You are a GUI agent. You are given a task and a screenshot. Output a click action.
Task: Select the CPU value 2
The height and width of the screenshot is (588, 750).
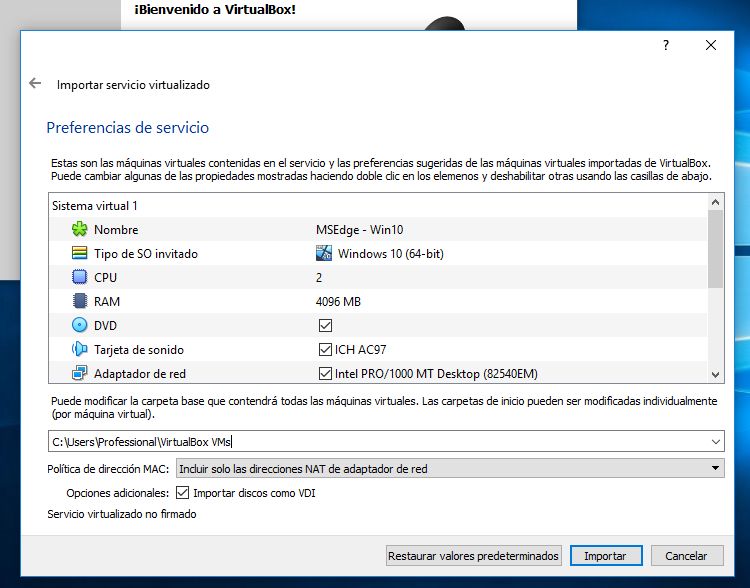(319, 277)
